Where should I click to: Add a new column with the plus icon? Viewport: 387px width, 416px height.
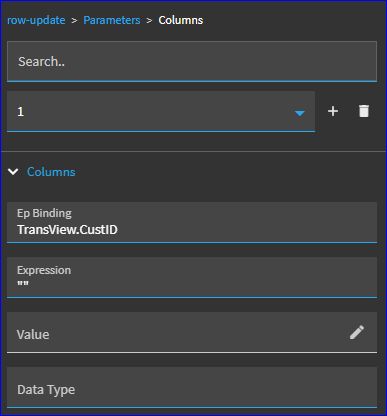click(x=333, y=111)
